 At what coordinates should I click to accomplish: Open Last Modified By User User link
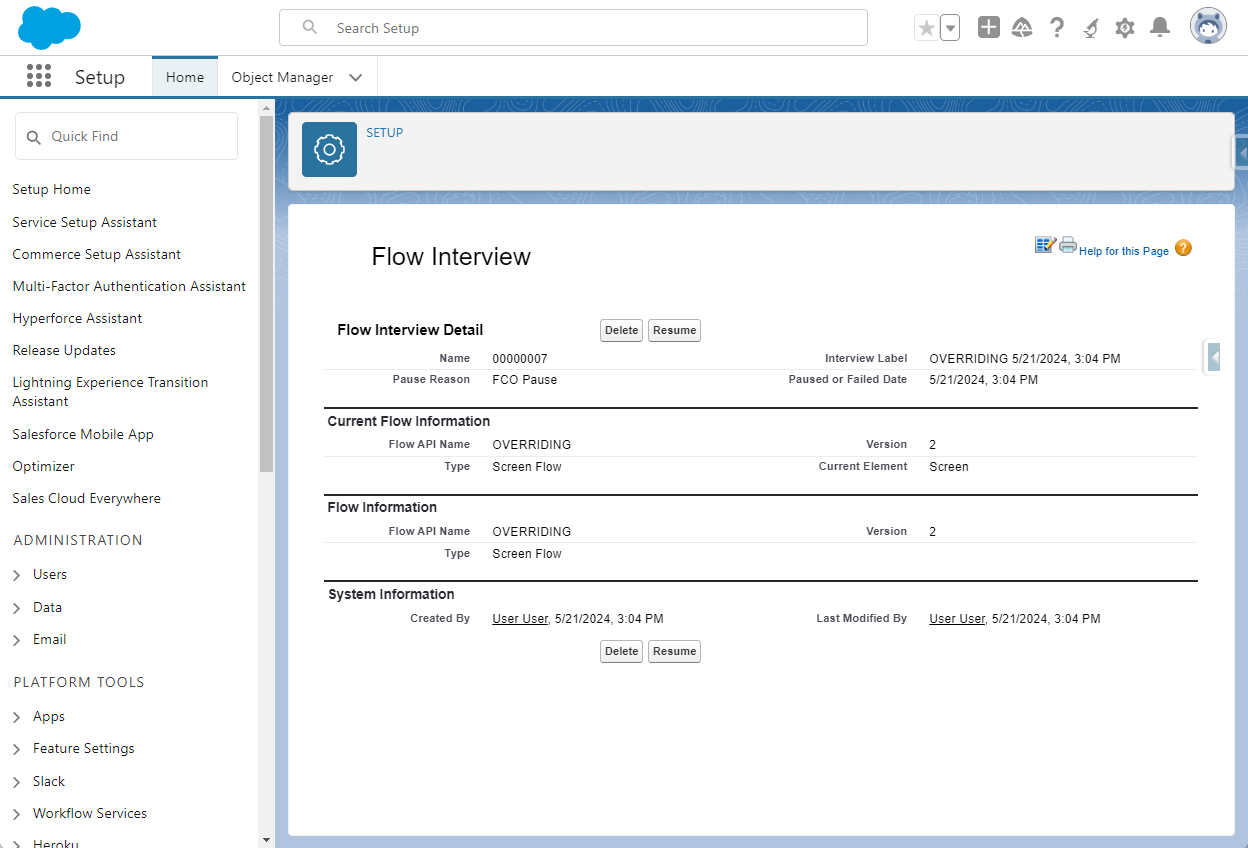coord(957,619)
